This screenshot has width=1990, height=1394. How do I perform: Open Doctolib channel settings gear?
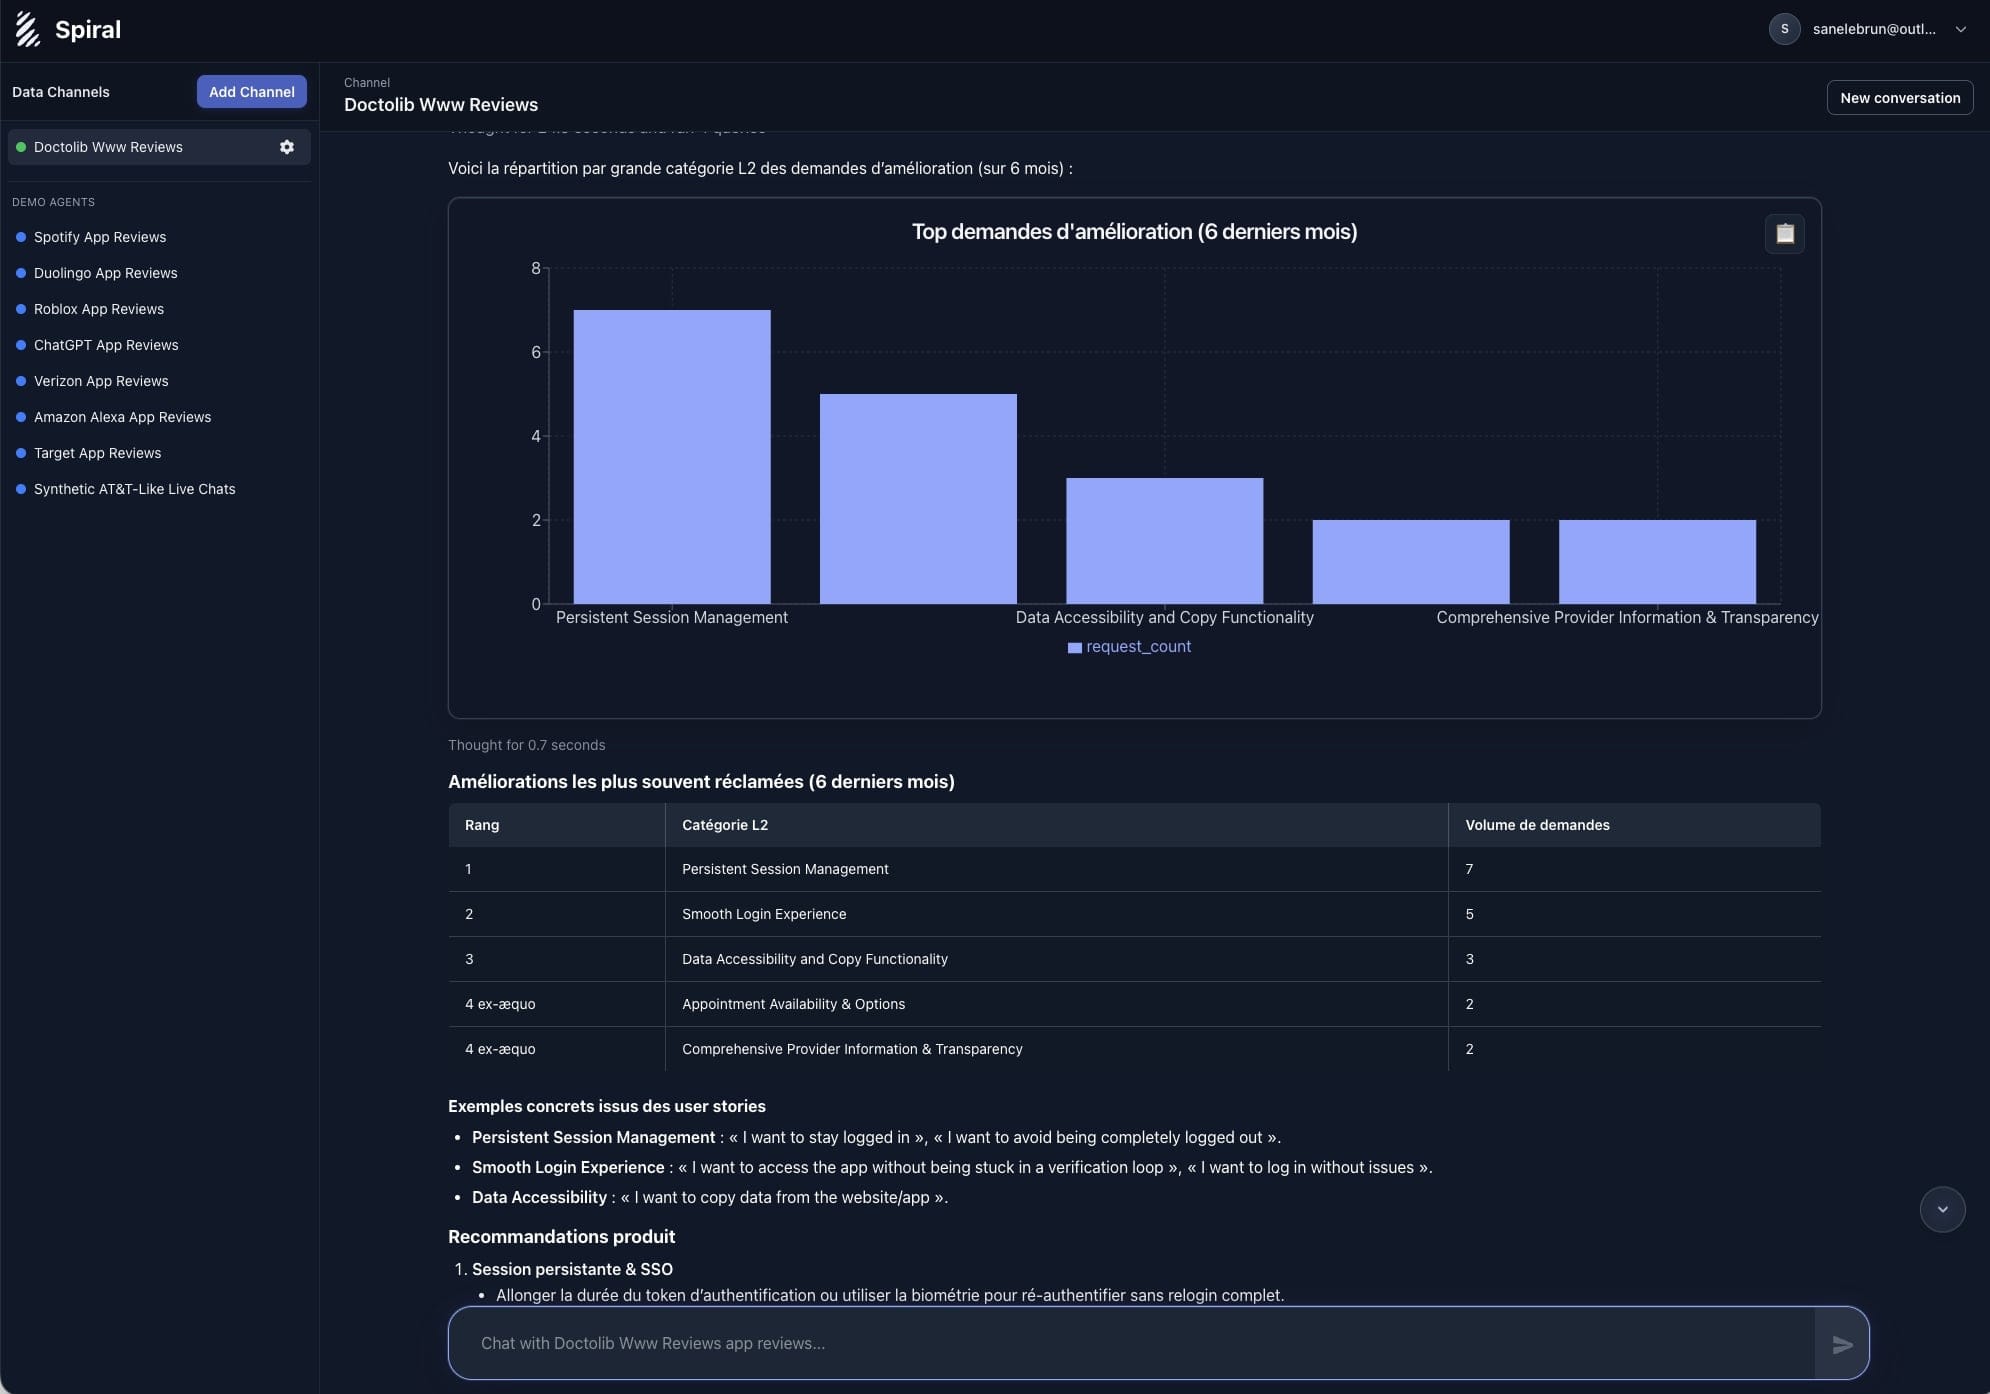[x=287, y=147]
